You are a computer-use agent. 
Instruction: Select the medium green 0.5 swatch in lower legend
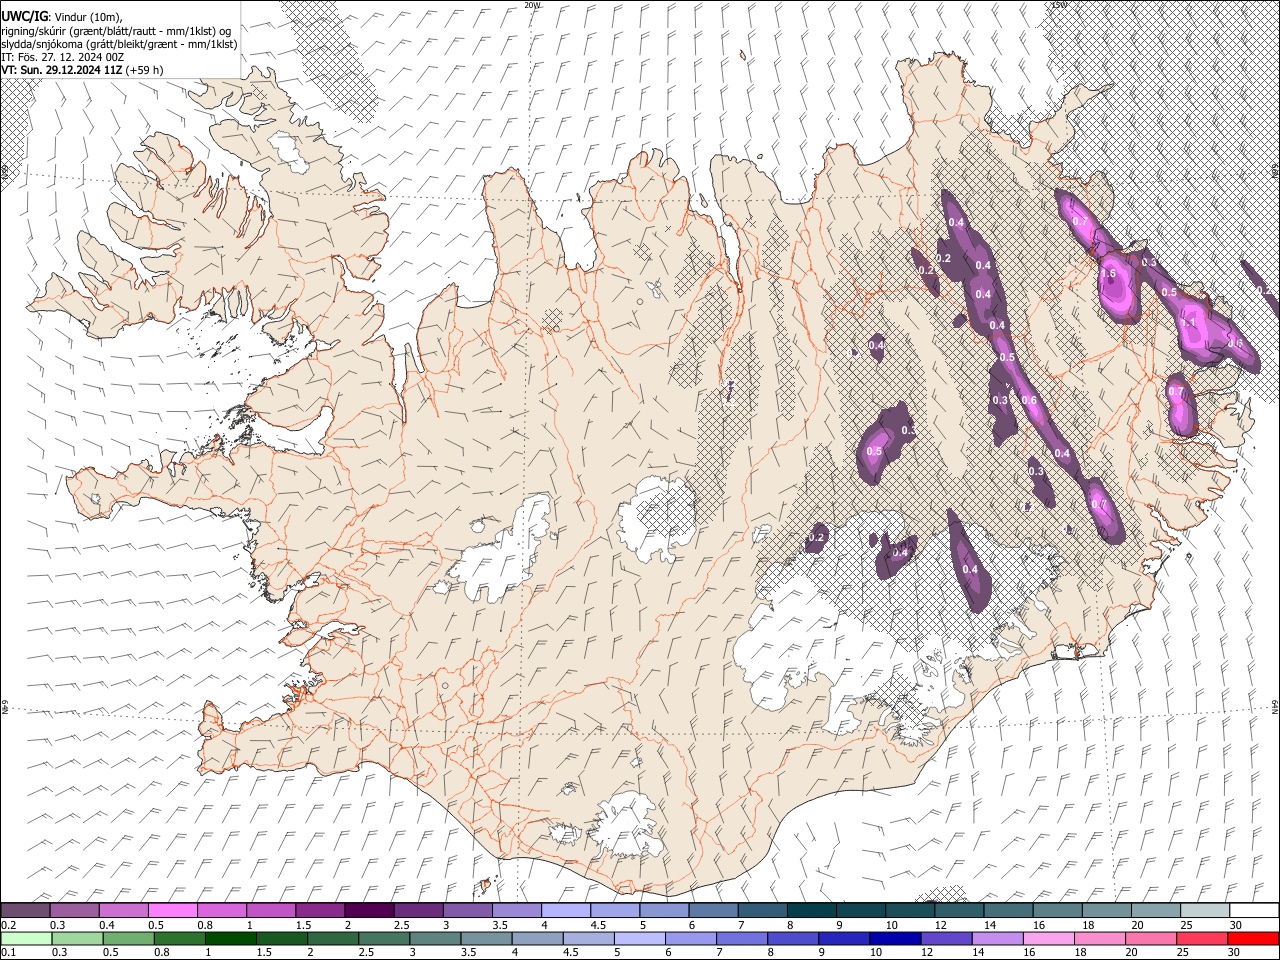[x=128, y=939]
